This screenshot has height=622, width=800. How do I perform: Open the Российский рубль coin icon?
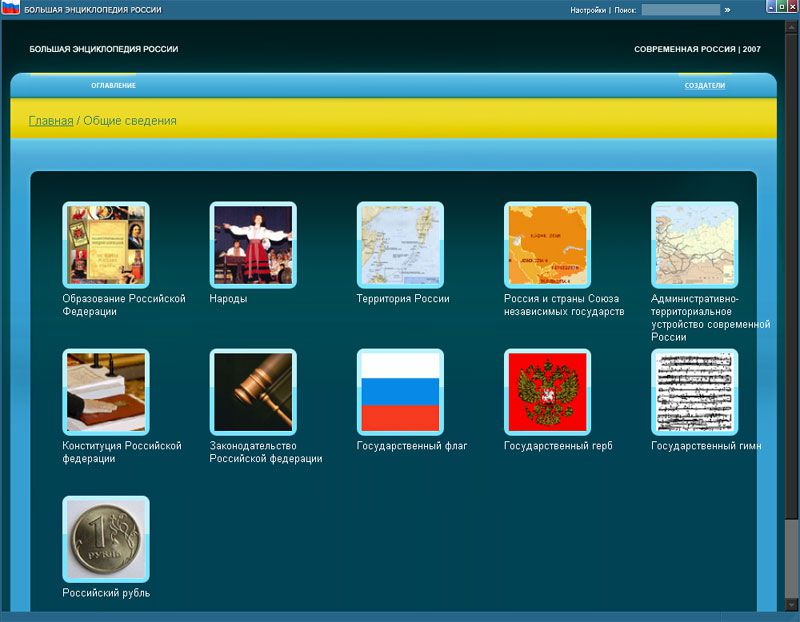[x=105, y=539]
